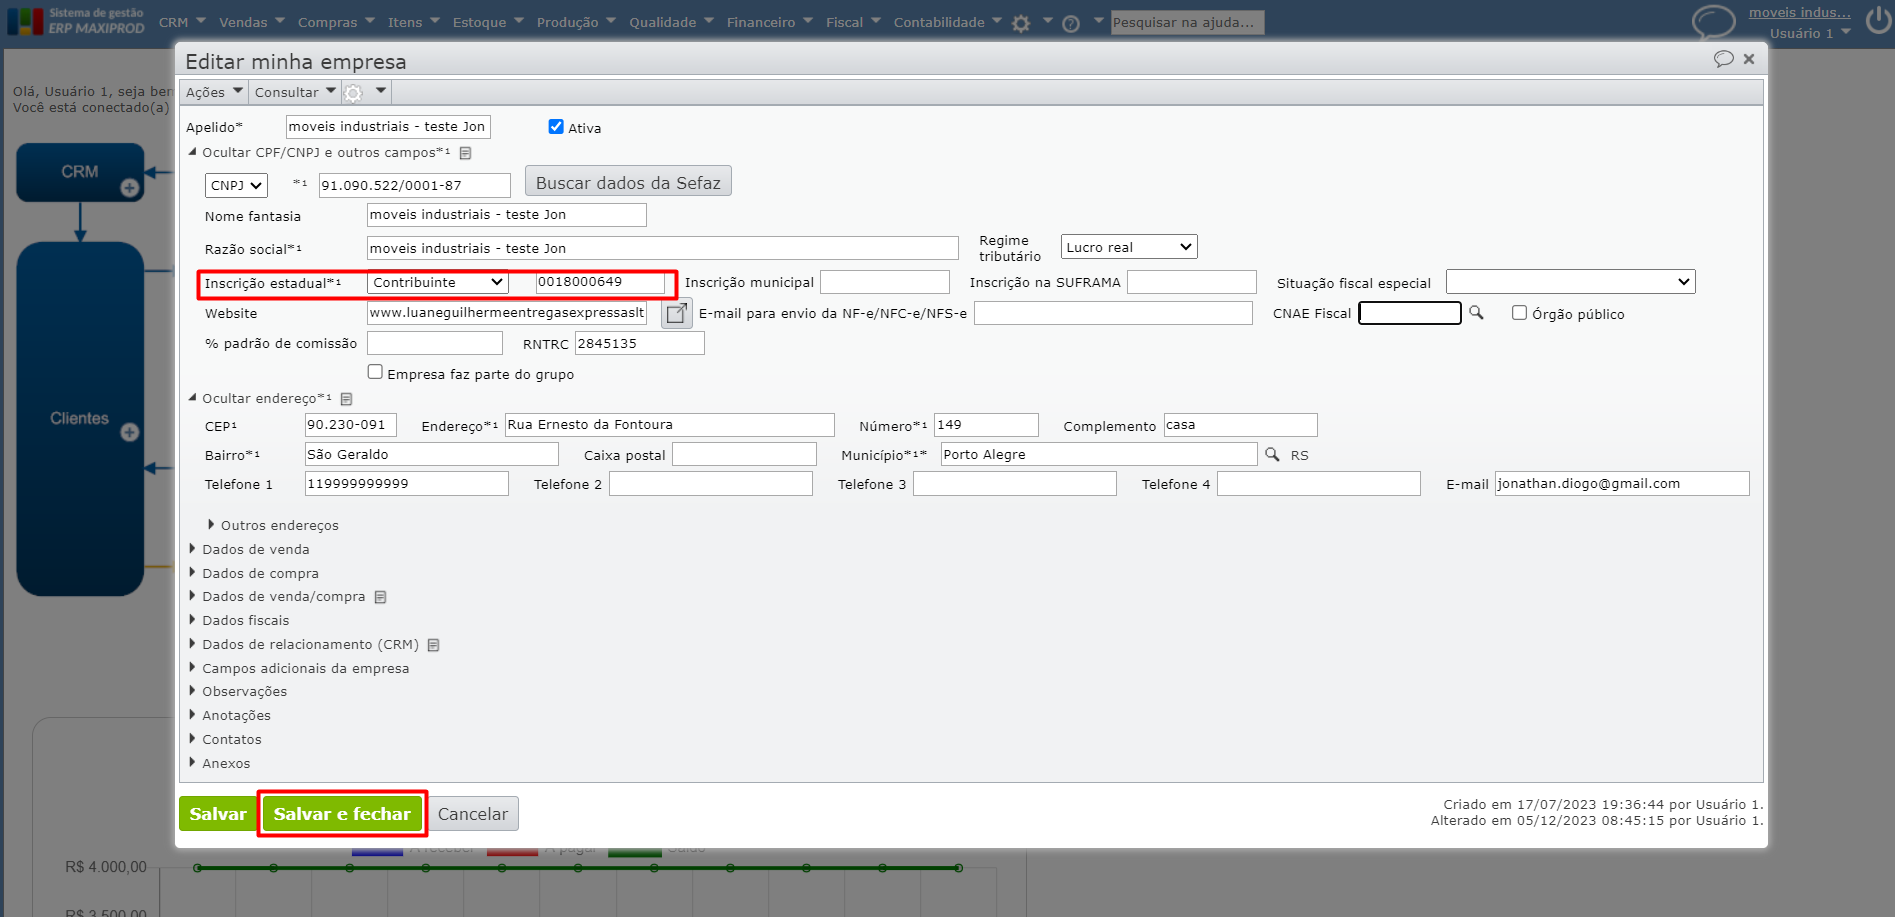Open note icon beside Ocultar CPF/CNPJ
Viewport: 1895px width, 917px height.
point(465,153)
